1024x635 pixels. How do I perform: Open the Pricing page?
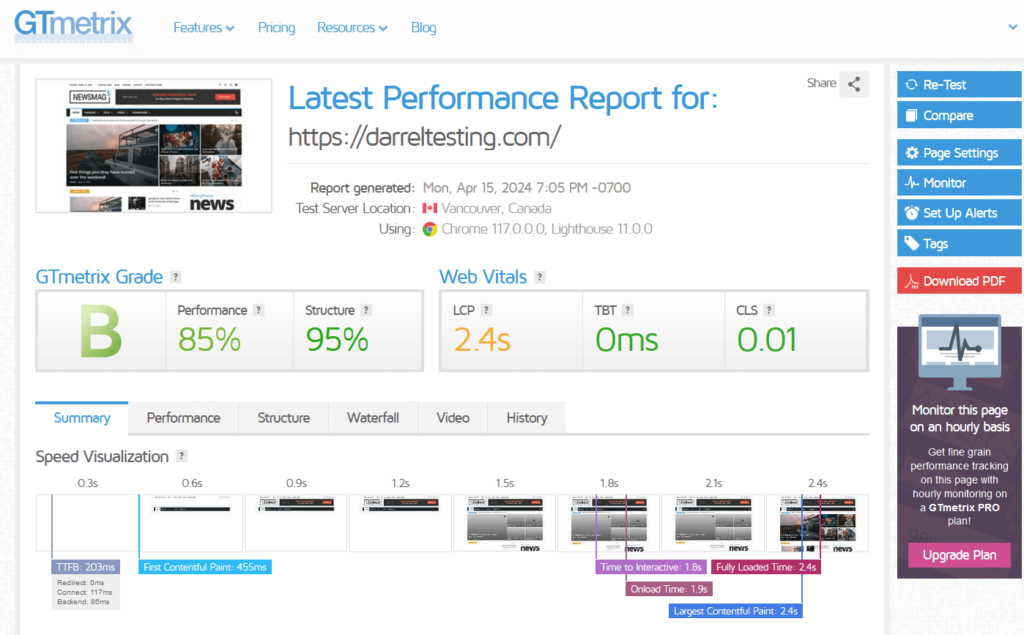coord(276,27)
